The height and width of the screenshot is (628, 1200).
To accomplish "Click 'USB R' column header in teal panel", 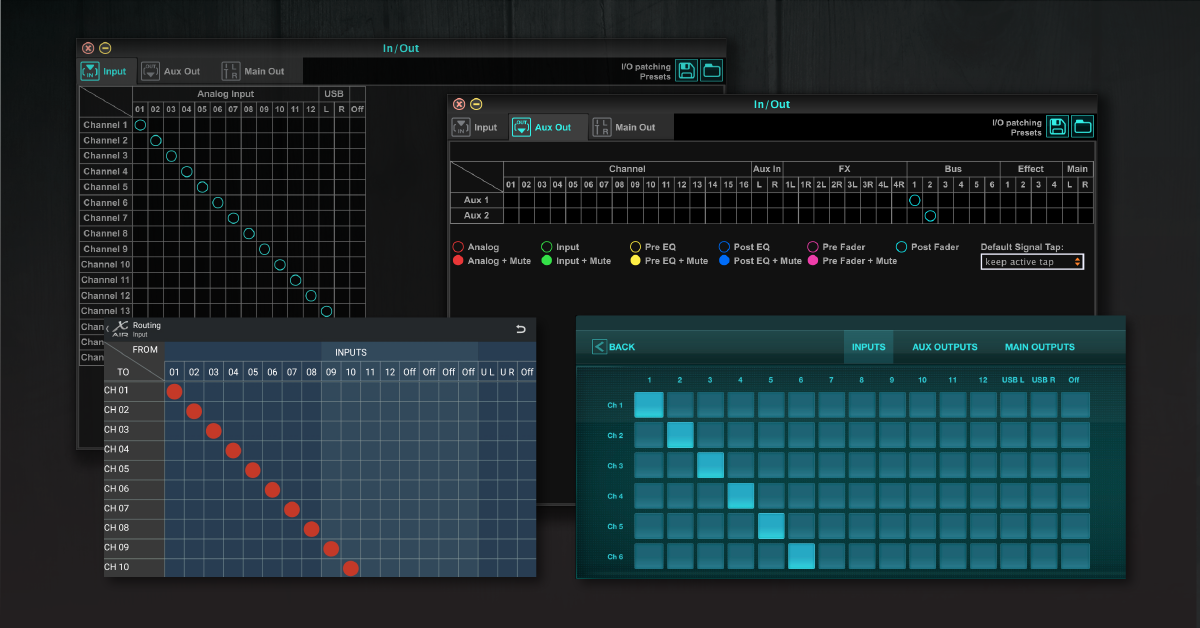I will [x=1044, y=380].
